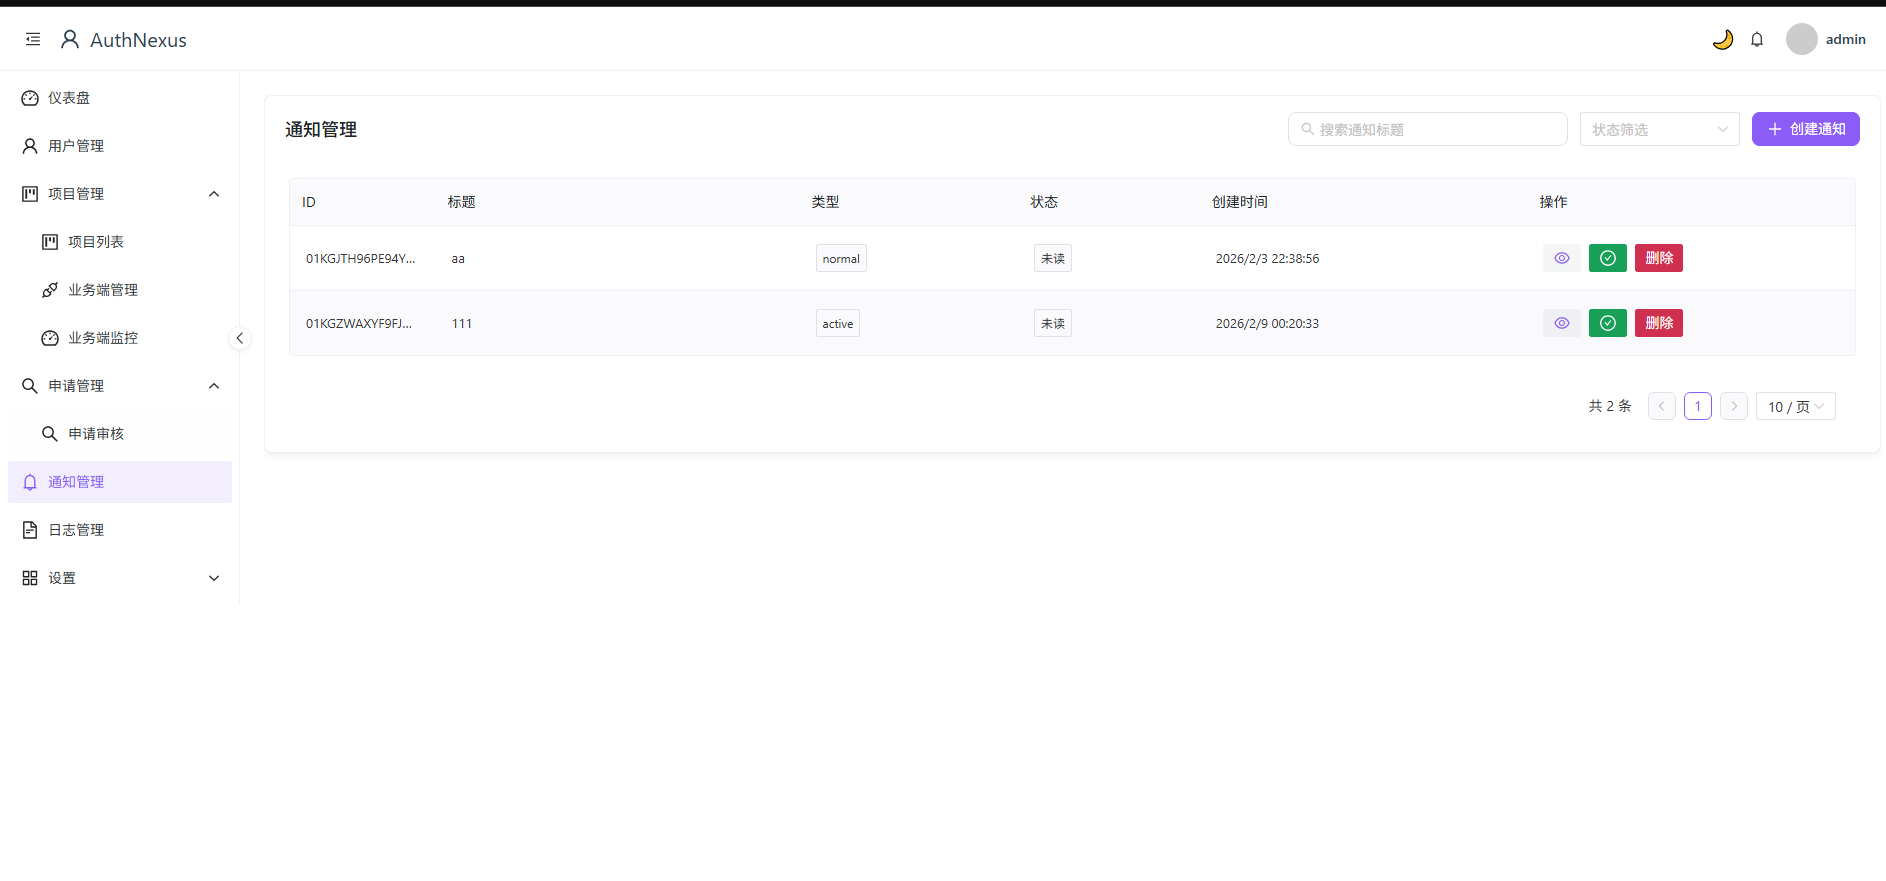The height and width of the screenshot is (881, 1886).
Task: Click the admin user avatar
Action: [1801, 40]
